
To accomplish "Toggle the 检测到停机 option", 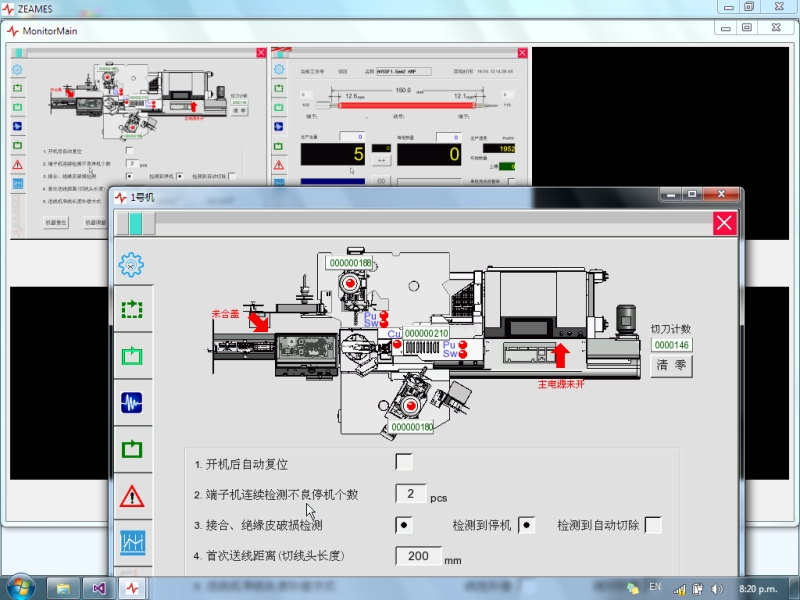I will coord(527,525).
